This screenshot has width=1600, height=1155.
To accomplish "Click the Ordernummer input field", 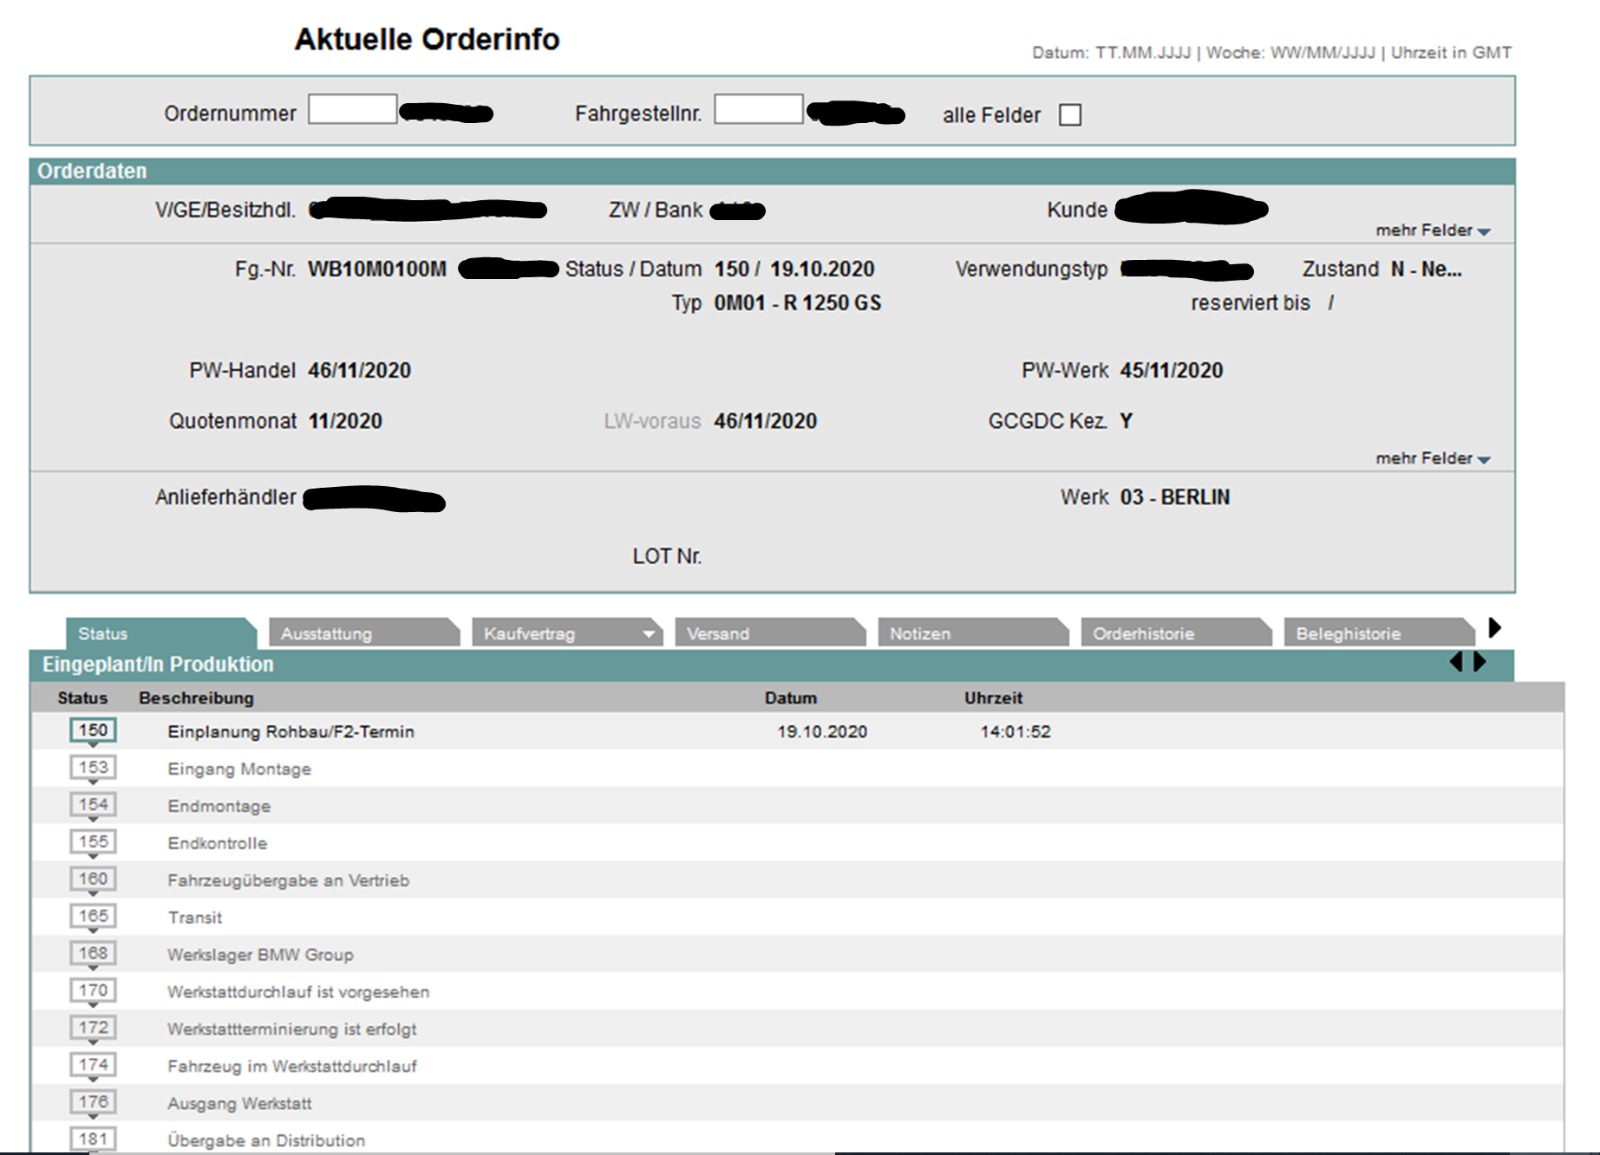I will pos(352,110).
